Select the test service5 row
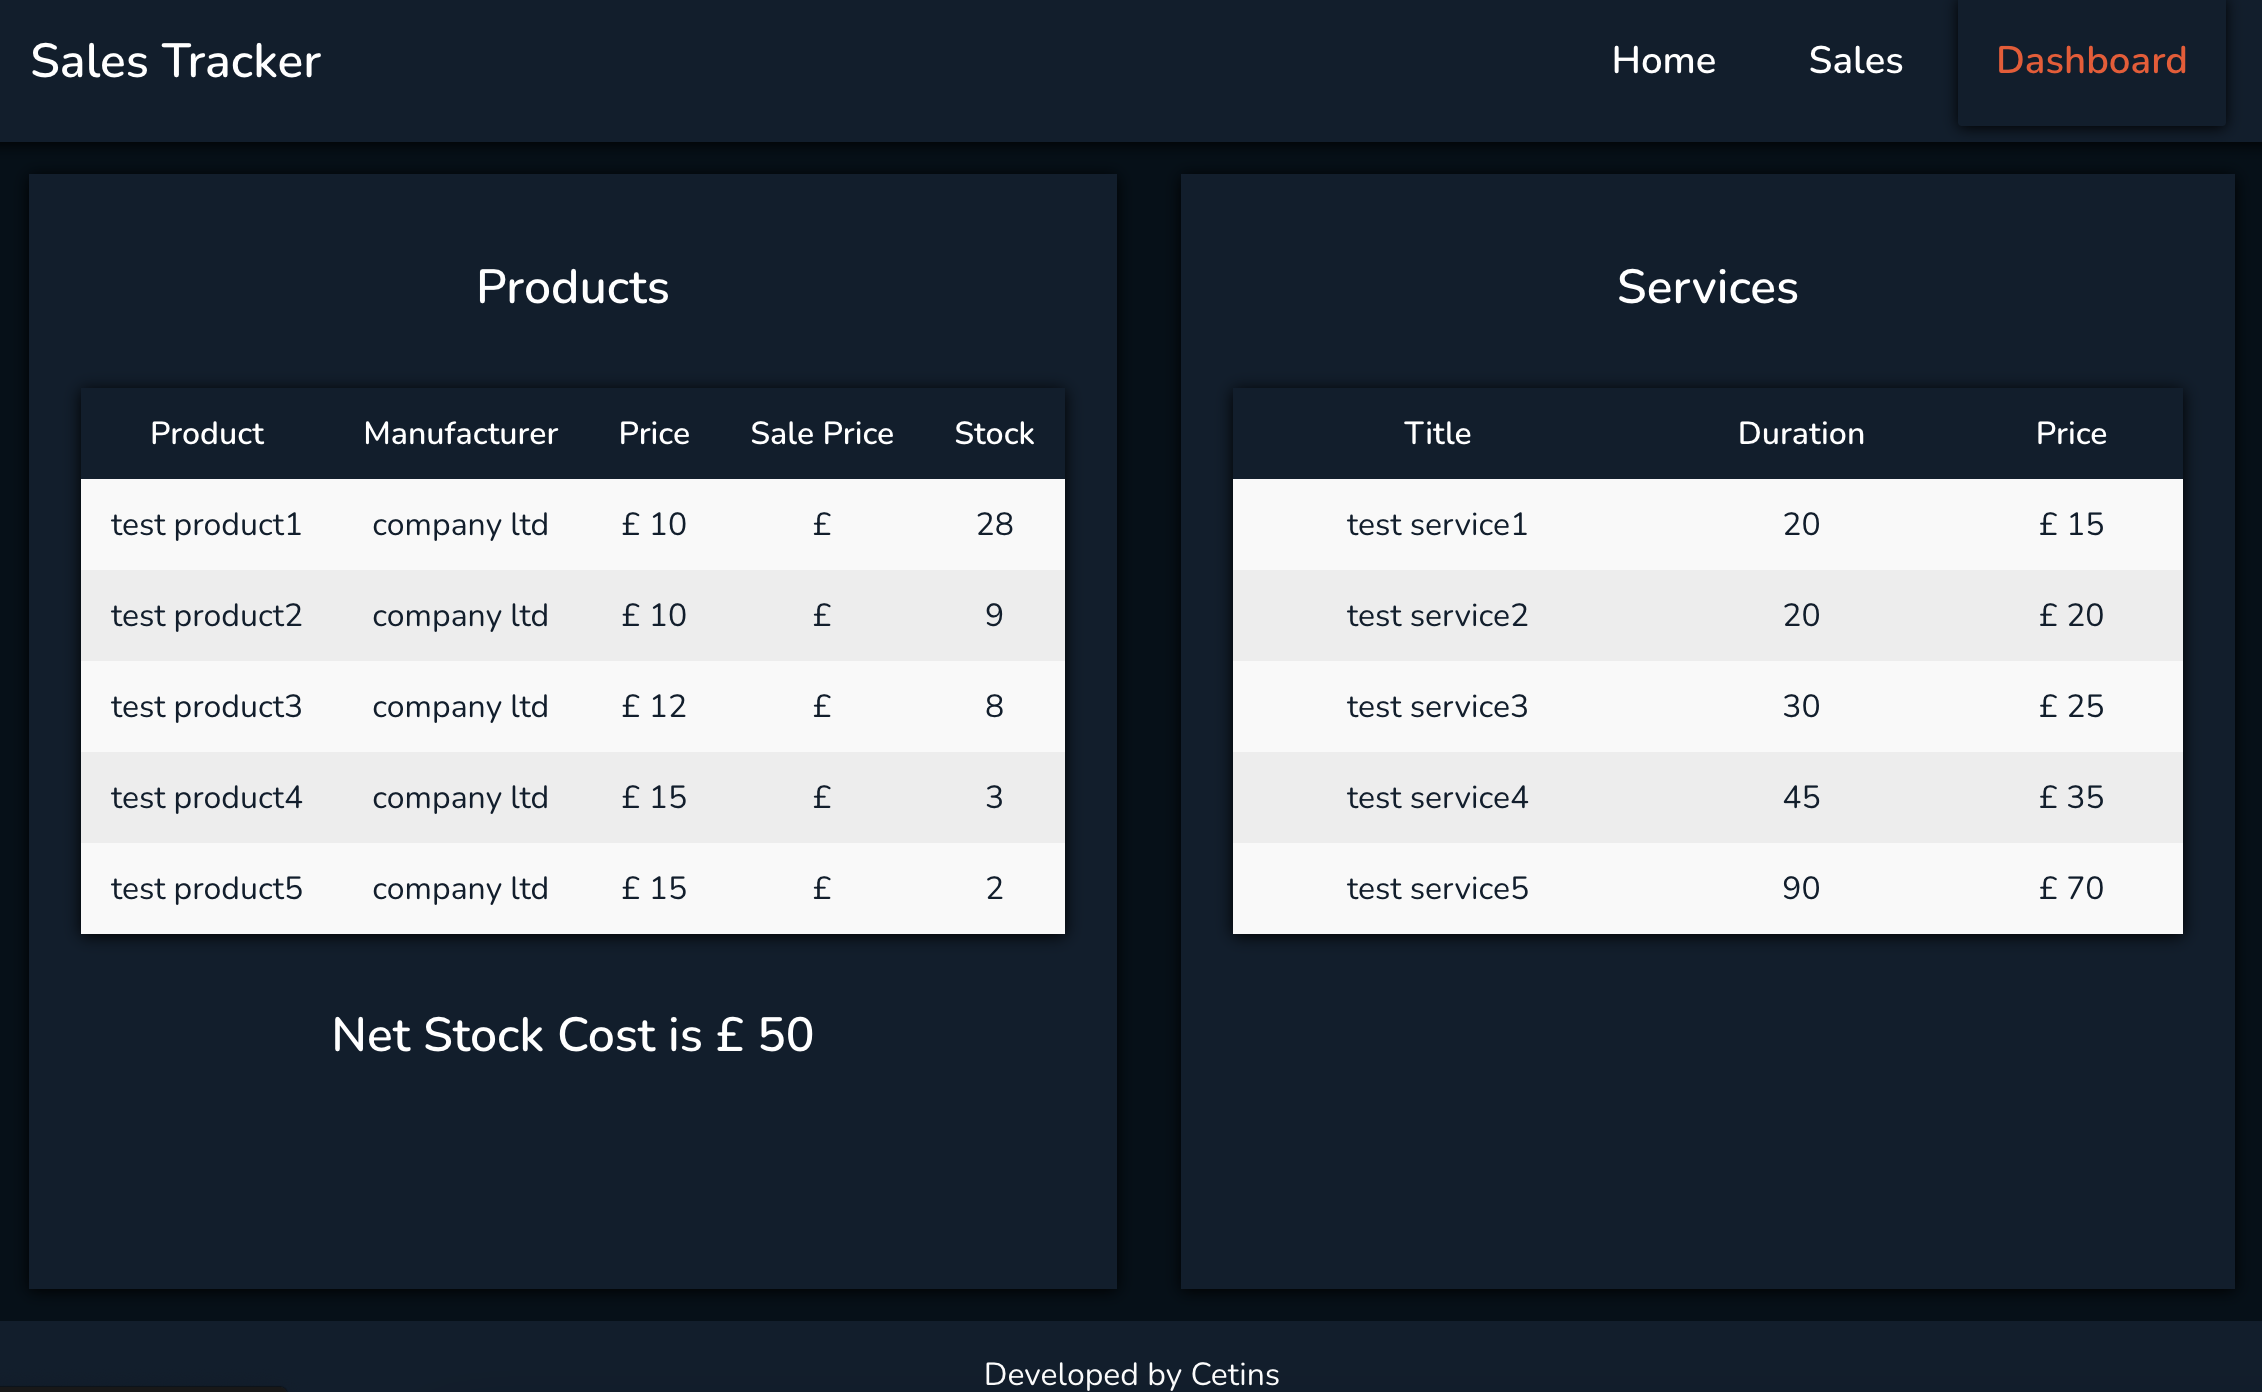 point(1705,888)
